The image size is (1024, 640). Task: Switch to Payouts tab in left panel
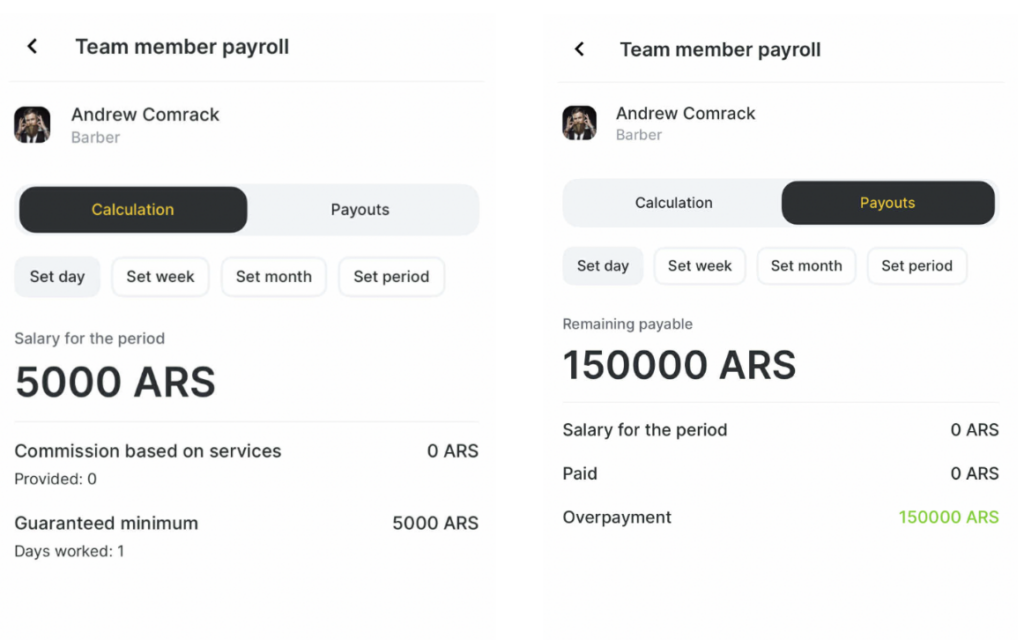[360, 210]
